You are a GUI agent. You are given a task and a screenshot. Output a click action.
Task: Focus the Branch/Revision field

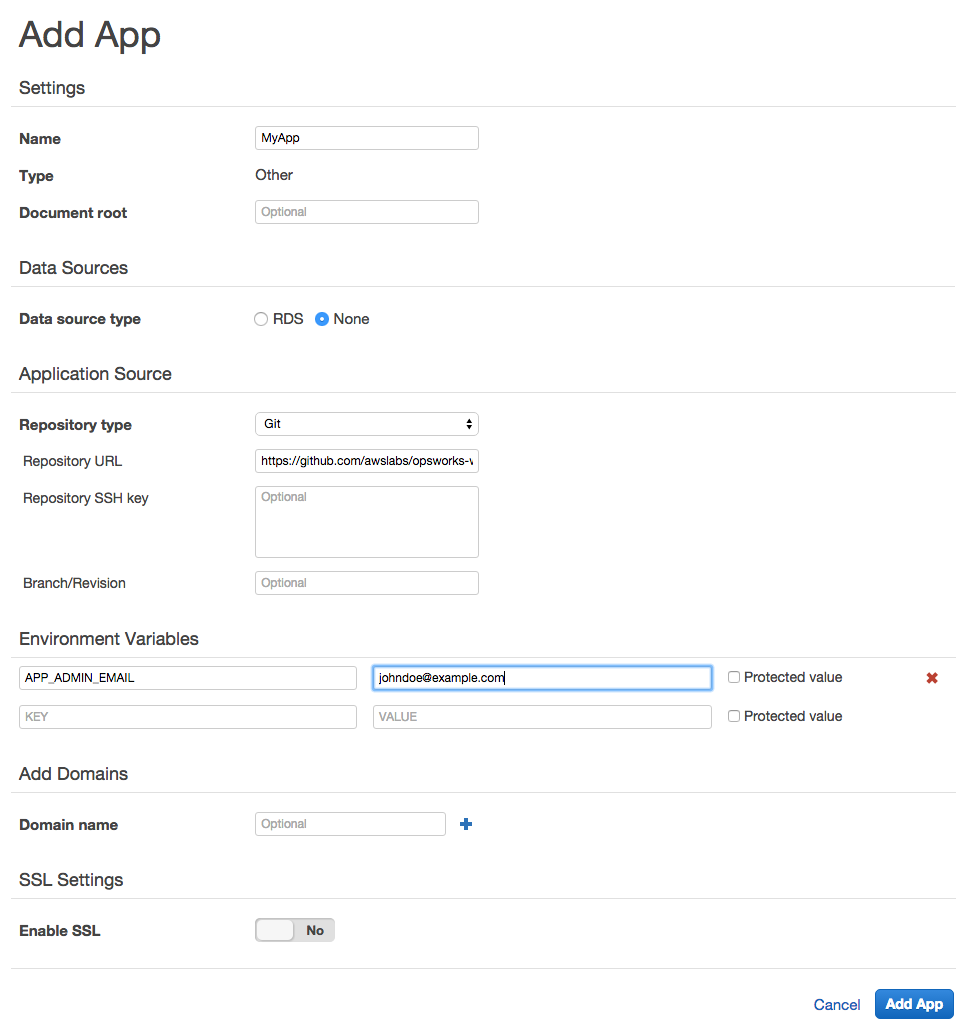[x=367, y=583]
